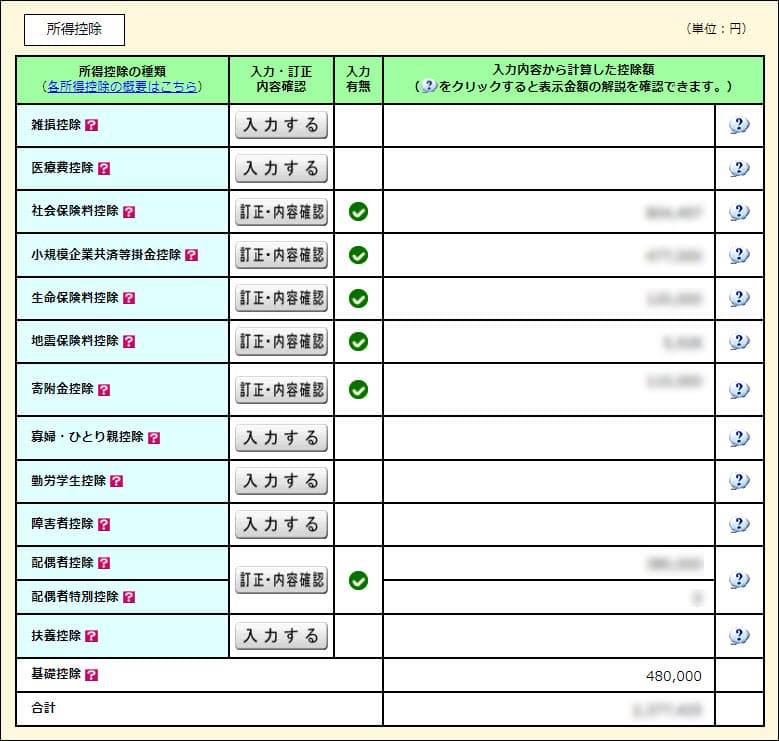Click 訂正・内容確認 for 地震保険料控除

pos(281,342)
